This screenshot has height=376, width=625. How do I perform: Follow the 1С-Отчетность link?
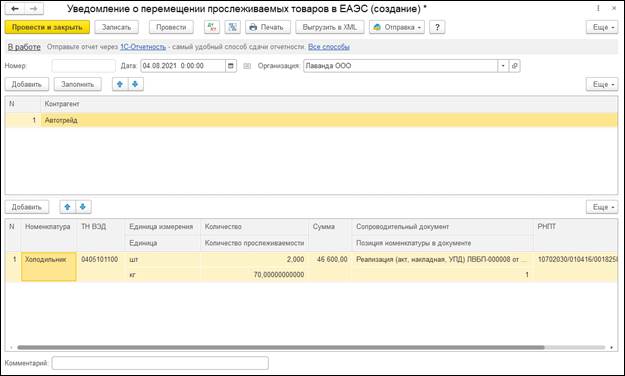coord(143,47)
